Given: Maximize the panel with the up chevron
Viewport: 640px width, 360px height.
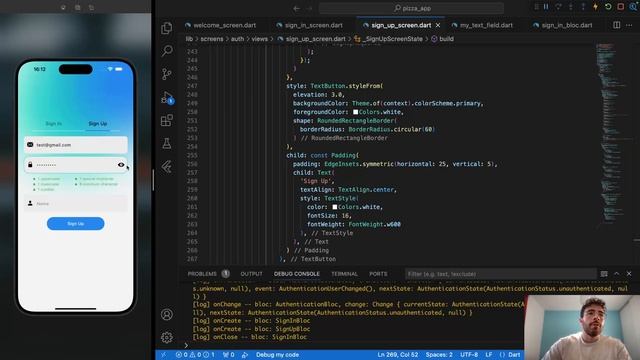Looking at the screenshot, I should pyautogui.click(x=617, y=274).
